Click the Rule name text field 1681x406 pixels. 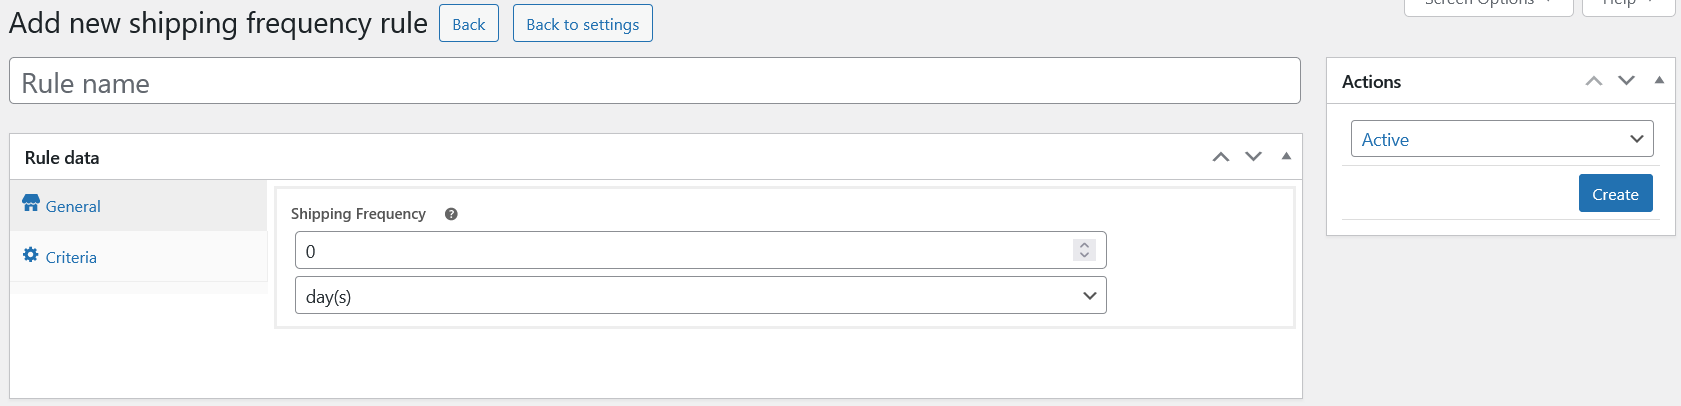coord(654,82)
